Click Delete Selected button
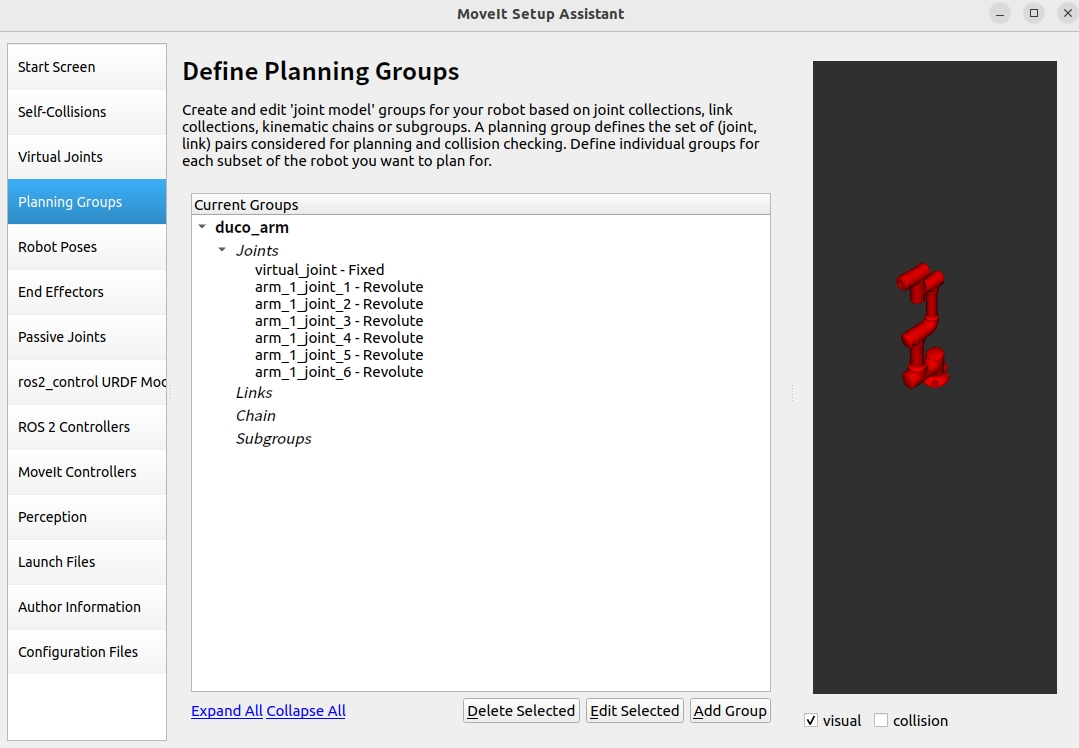Screen dimensions: 1079x748 coord(521,711)
